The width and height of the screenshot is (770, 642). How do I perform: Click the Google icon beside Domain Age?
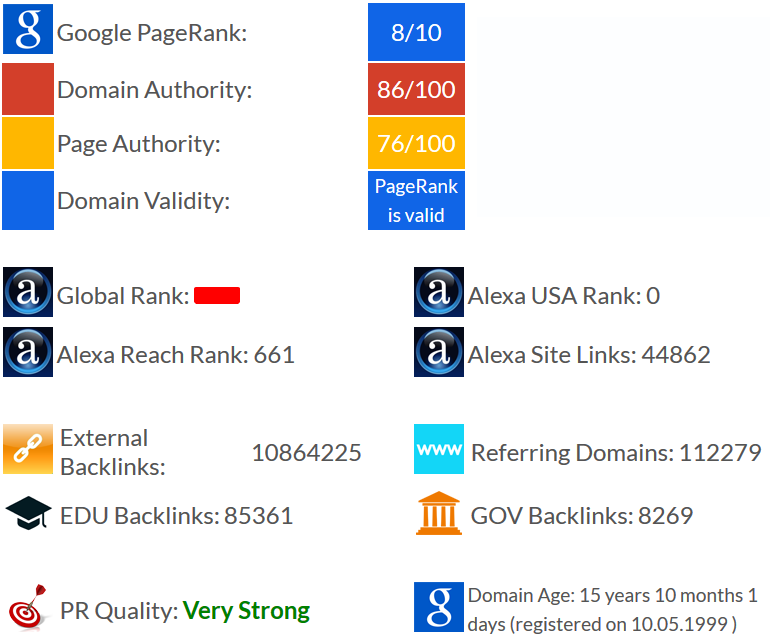tap(439, 607)
